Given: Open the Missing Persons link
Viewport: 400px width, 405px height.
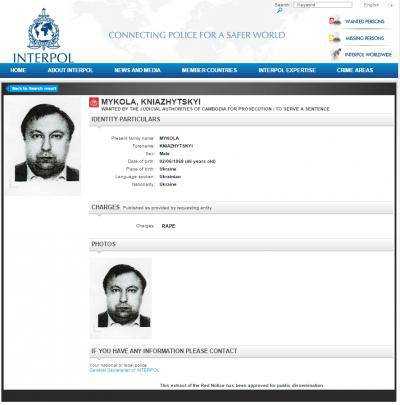Looking at the screenshot, I should tap(365, 38).
